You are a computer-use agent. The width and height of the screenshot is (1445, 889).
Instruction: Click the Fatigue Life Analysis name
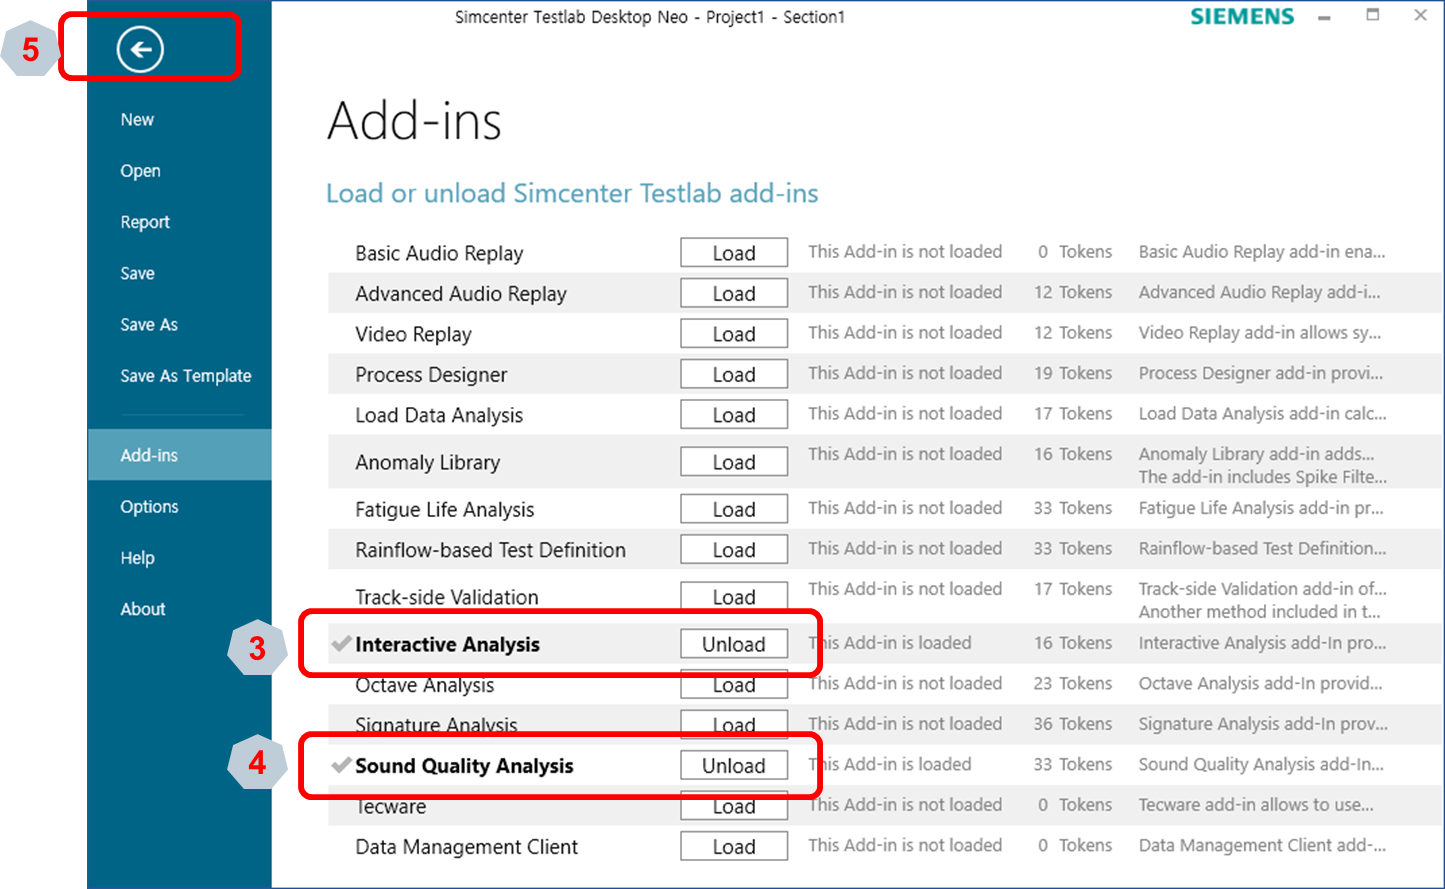pyautogui.click(x=445, y=510)
